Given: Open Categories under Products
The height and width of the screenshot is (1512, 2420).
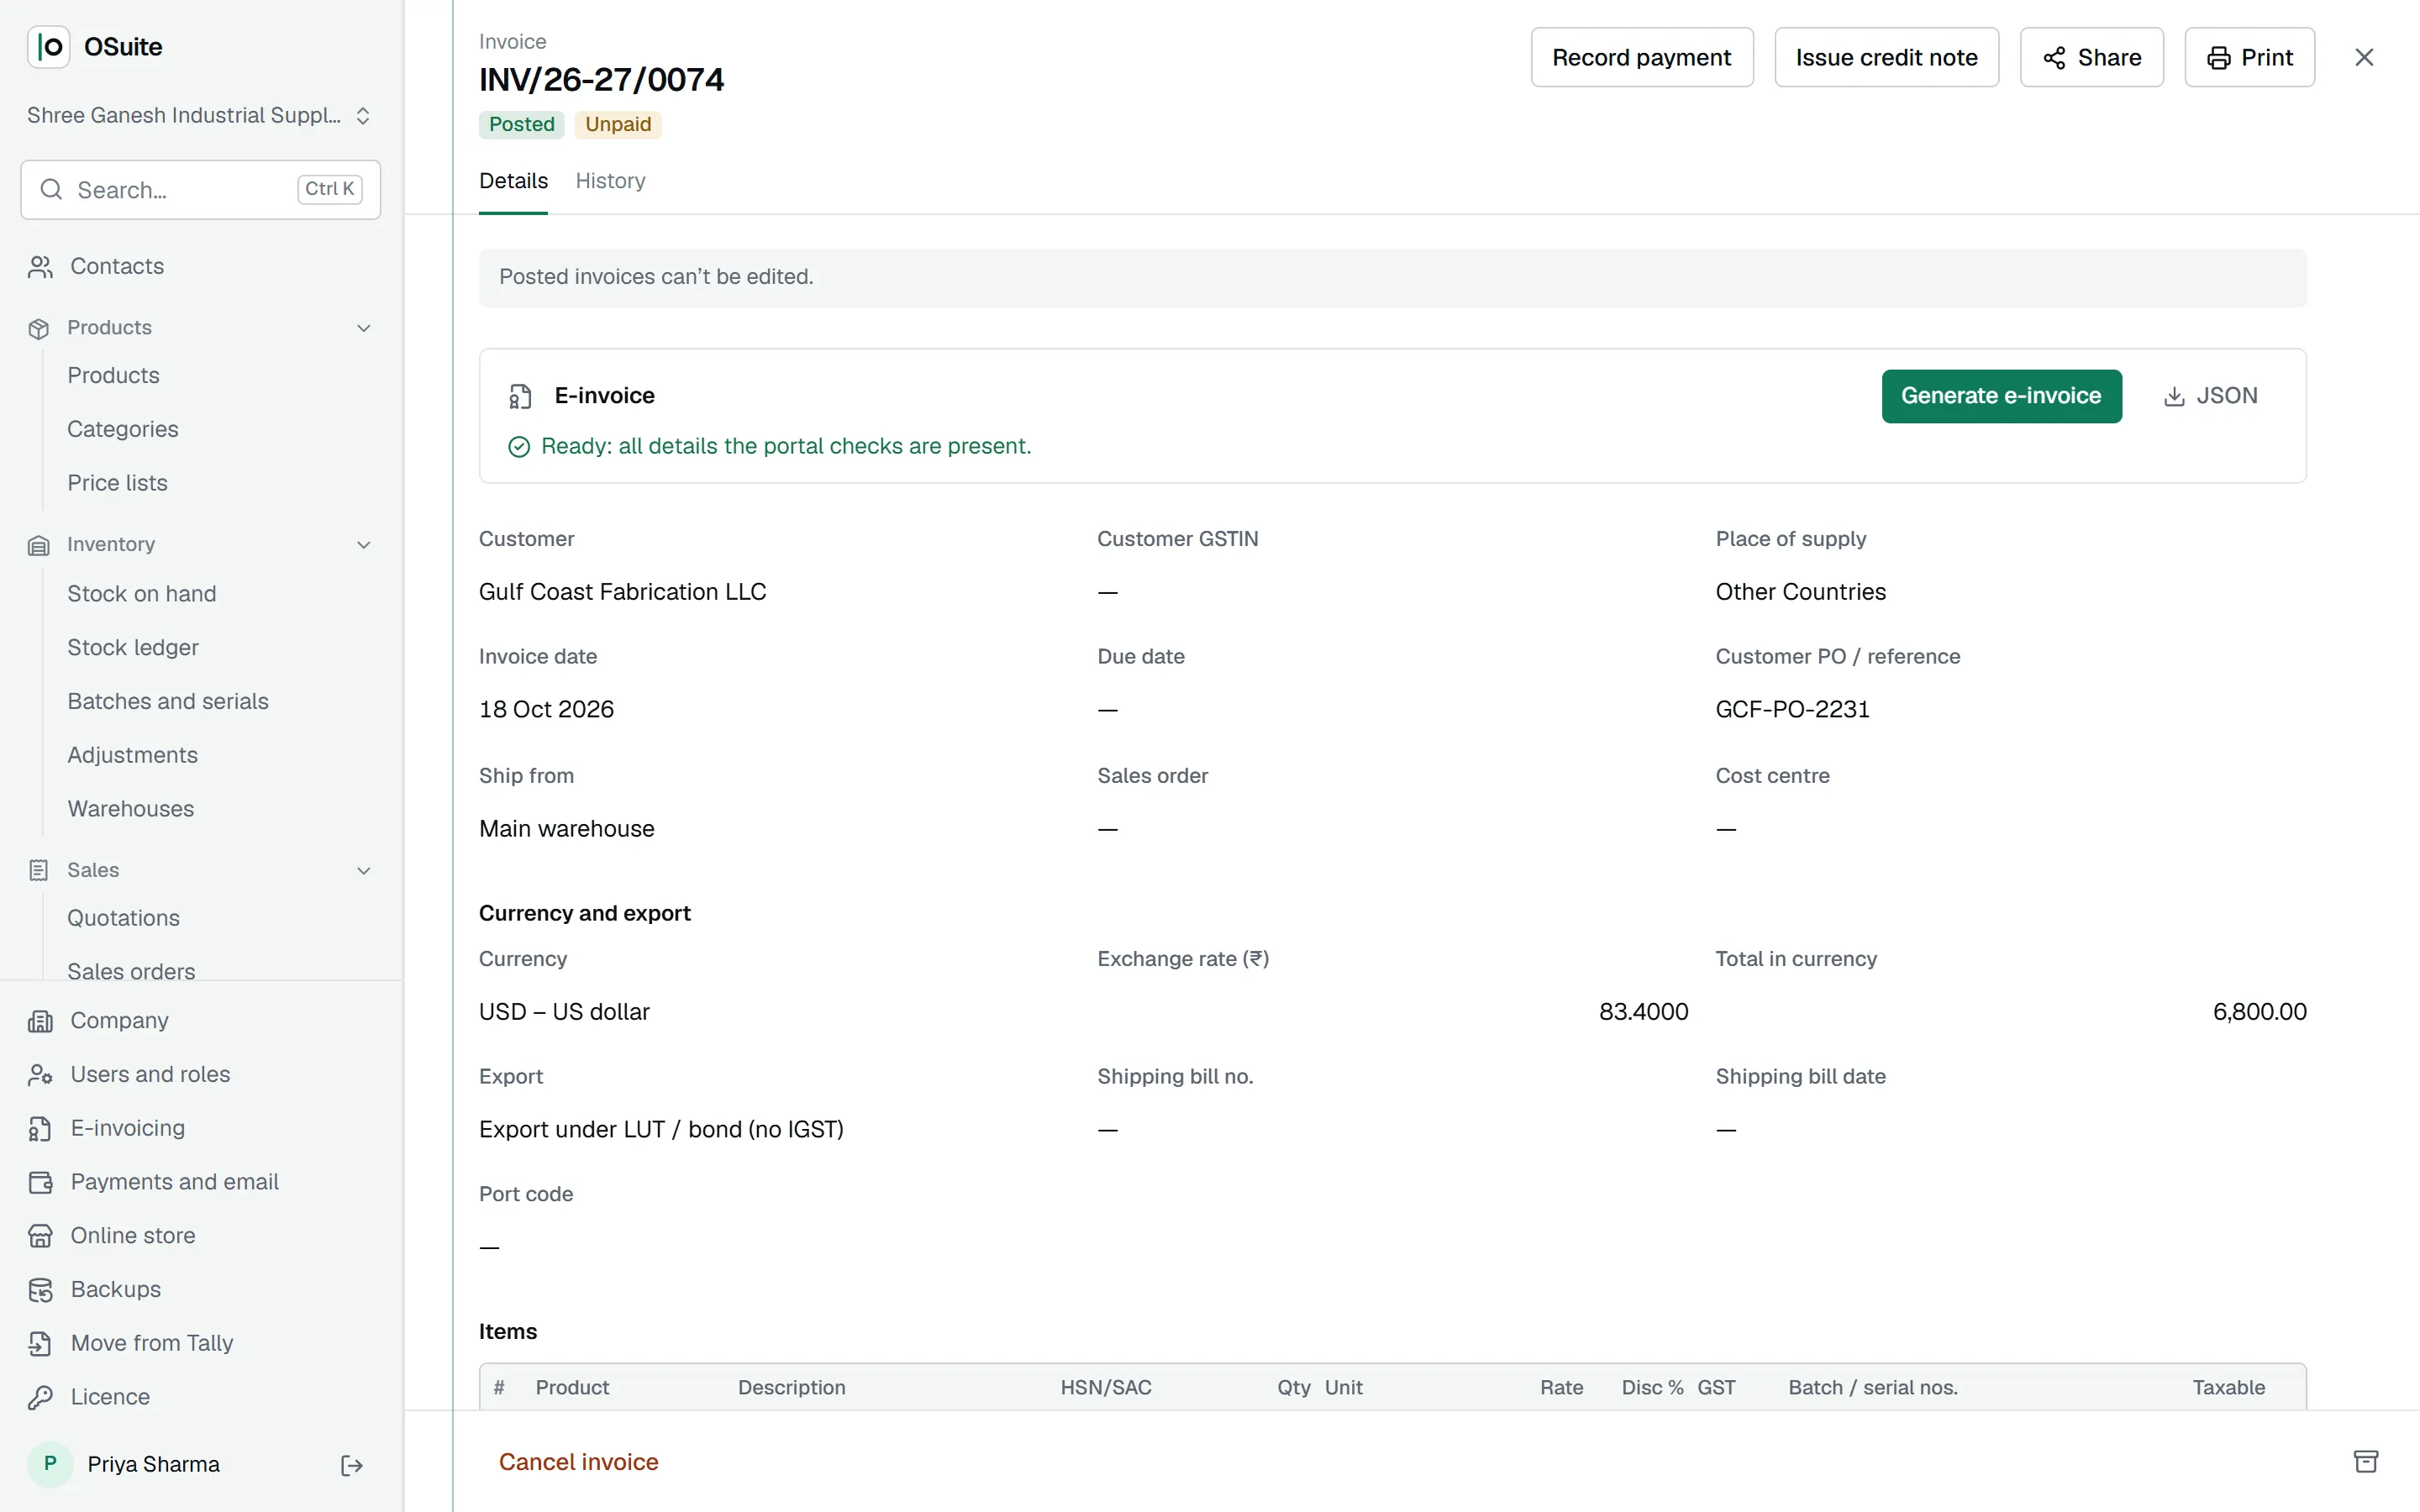Looking at the screenshot, I should (x=122, y=430).
